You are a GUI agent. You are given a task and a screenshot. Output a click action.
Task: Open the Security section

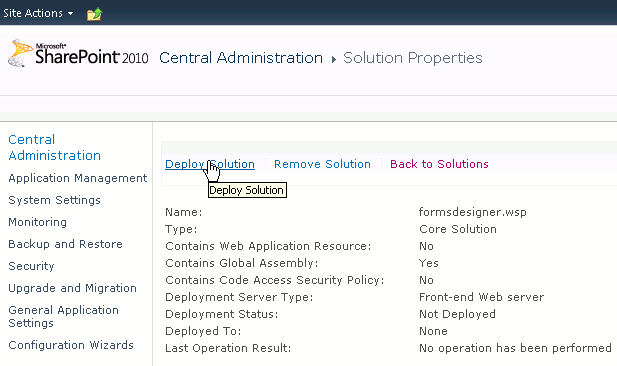31,266
